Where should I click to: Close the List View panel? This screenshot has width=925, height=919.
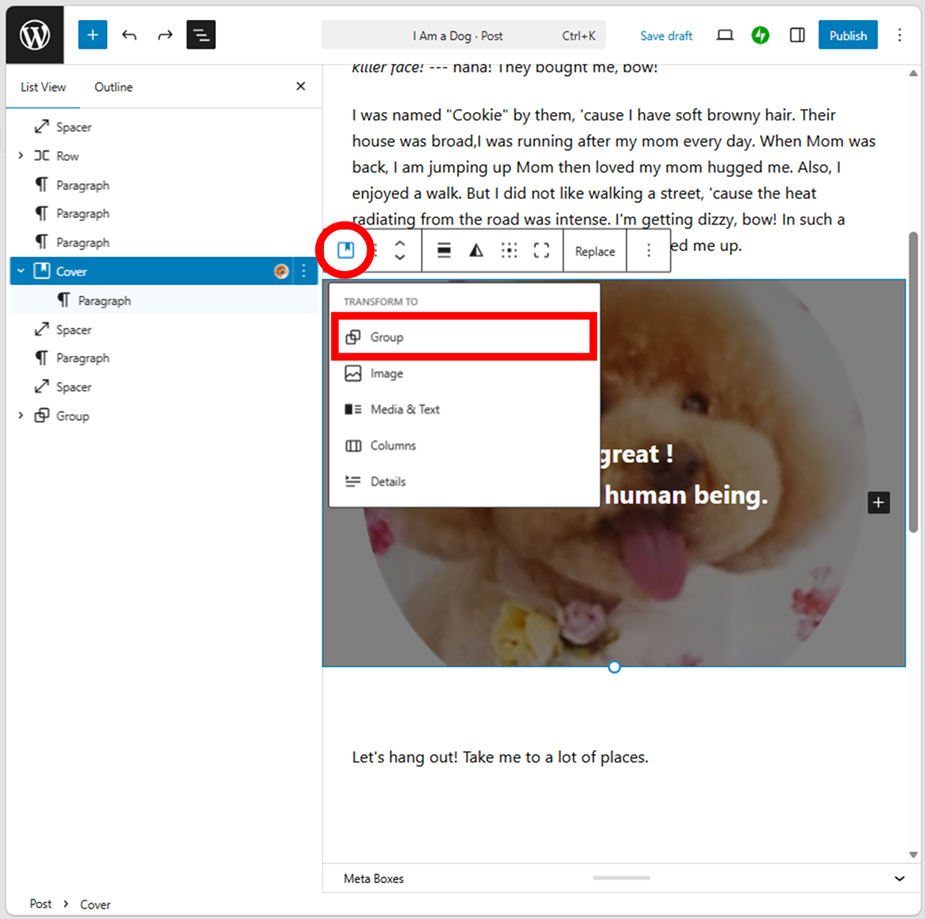point(301,87)
